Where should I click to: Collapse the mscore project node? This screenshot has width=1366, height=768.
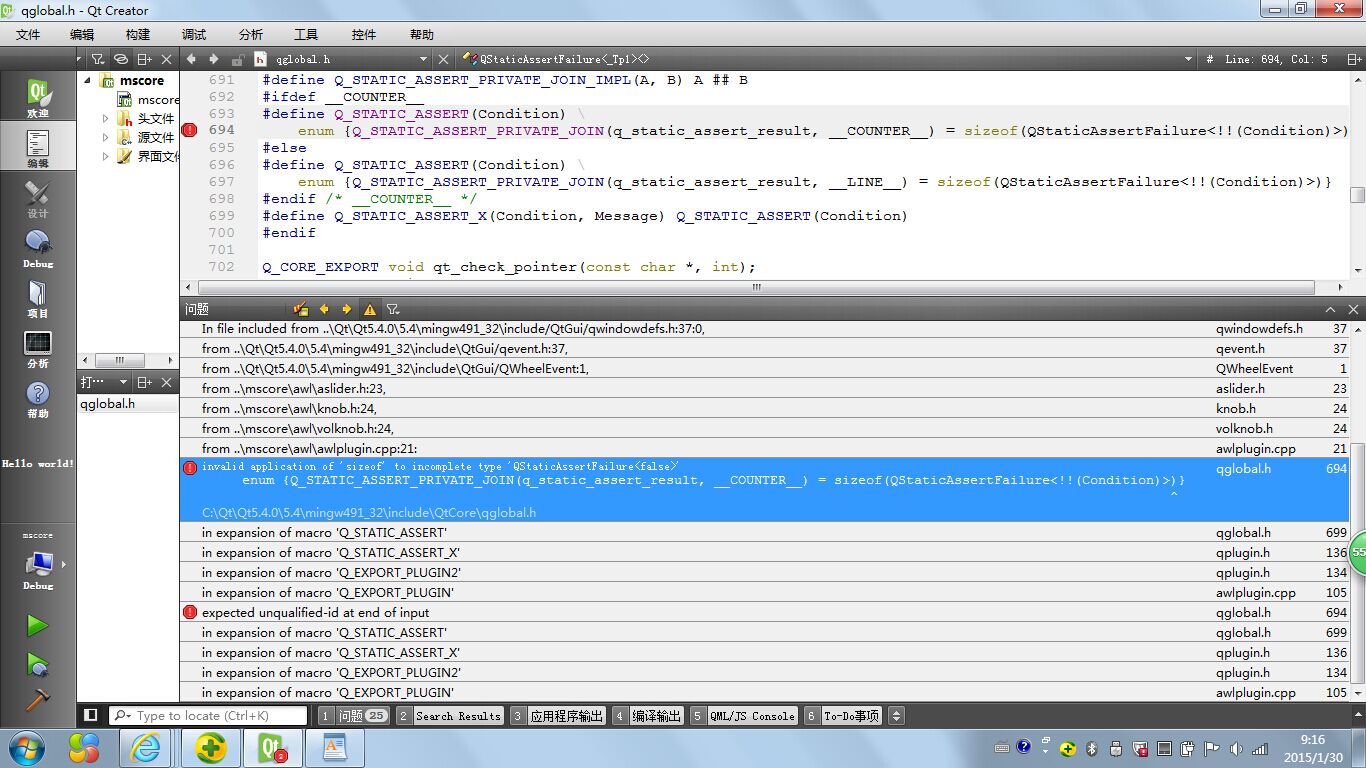(x=88, y=80)
